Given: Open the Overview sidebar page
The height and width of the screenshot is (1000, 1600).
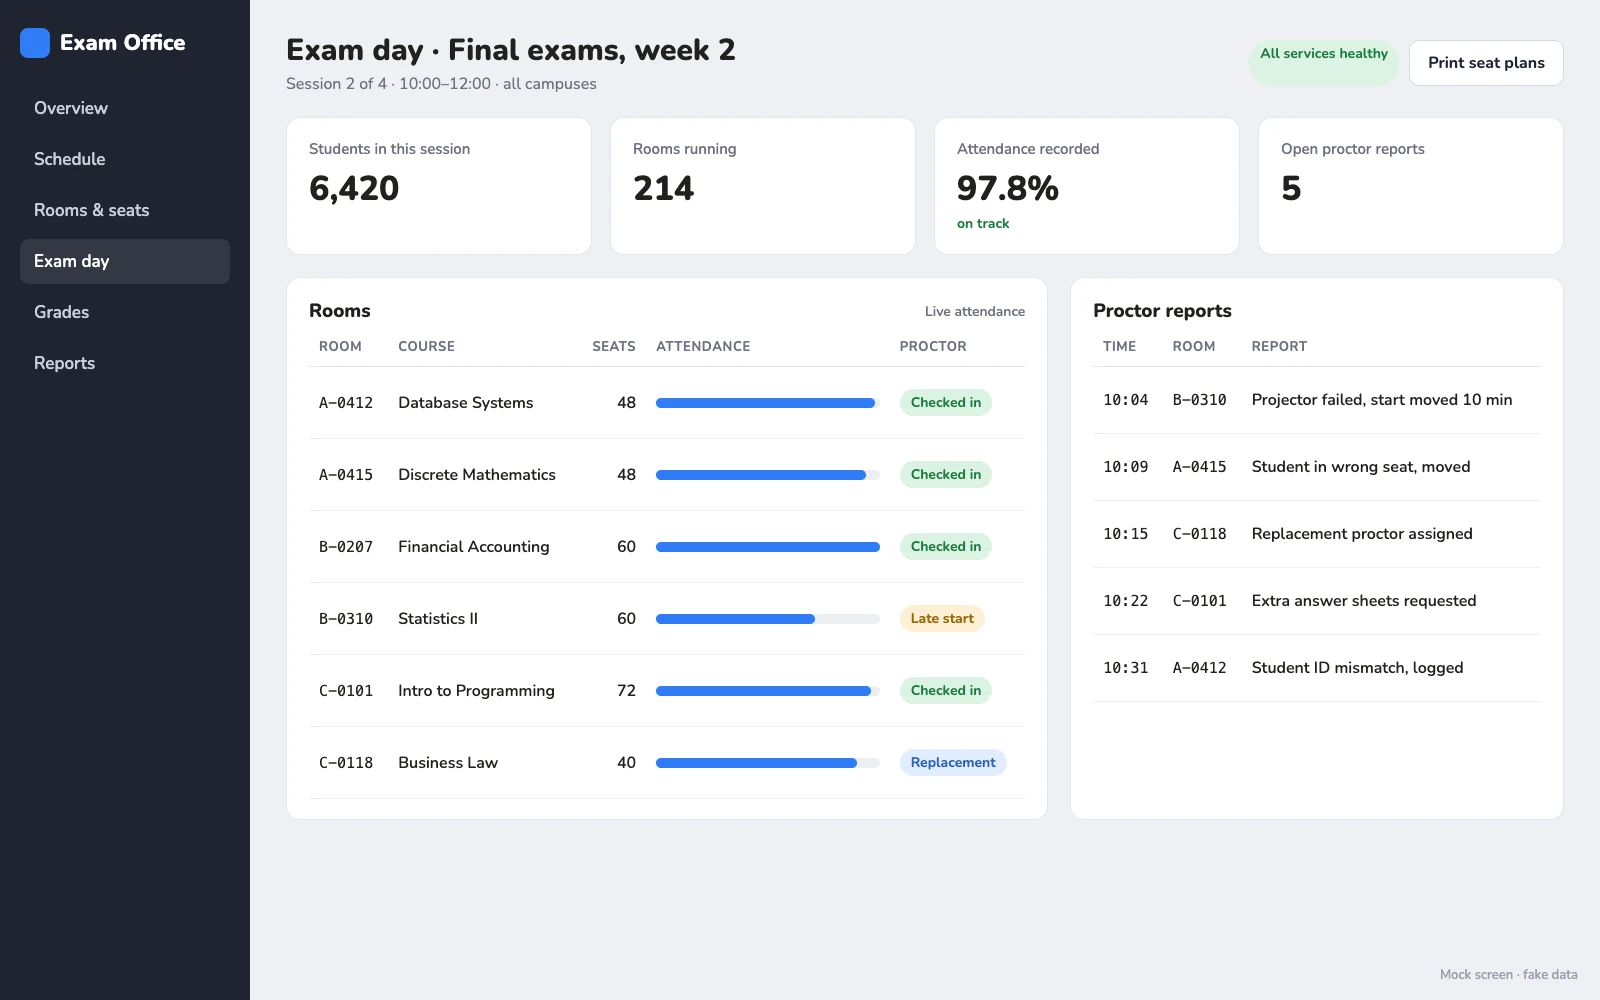Looking at the screenshot, I should click(125, 108).
